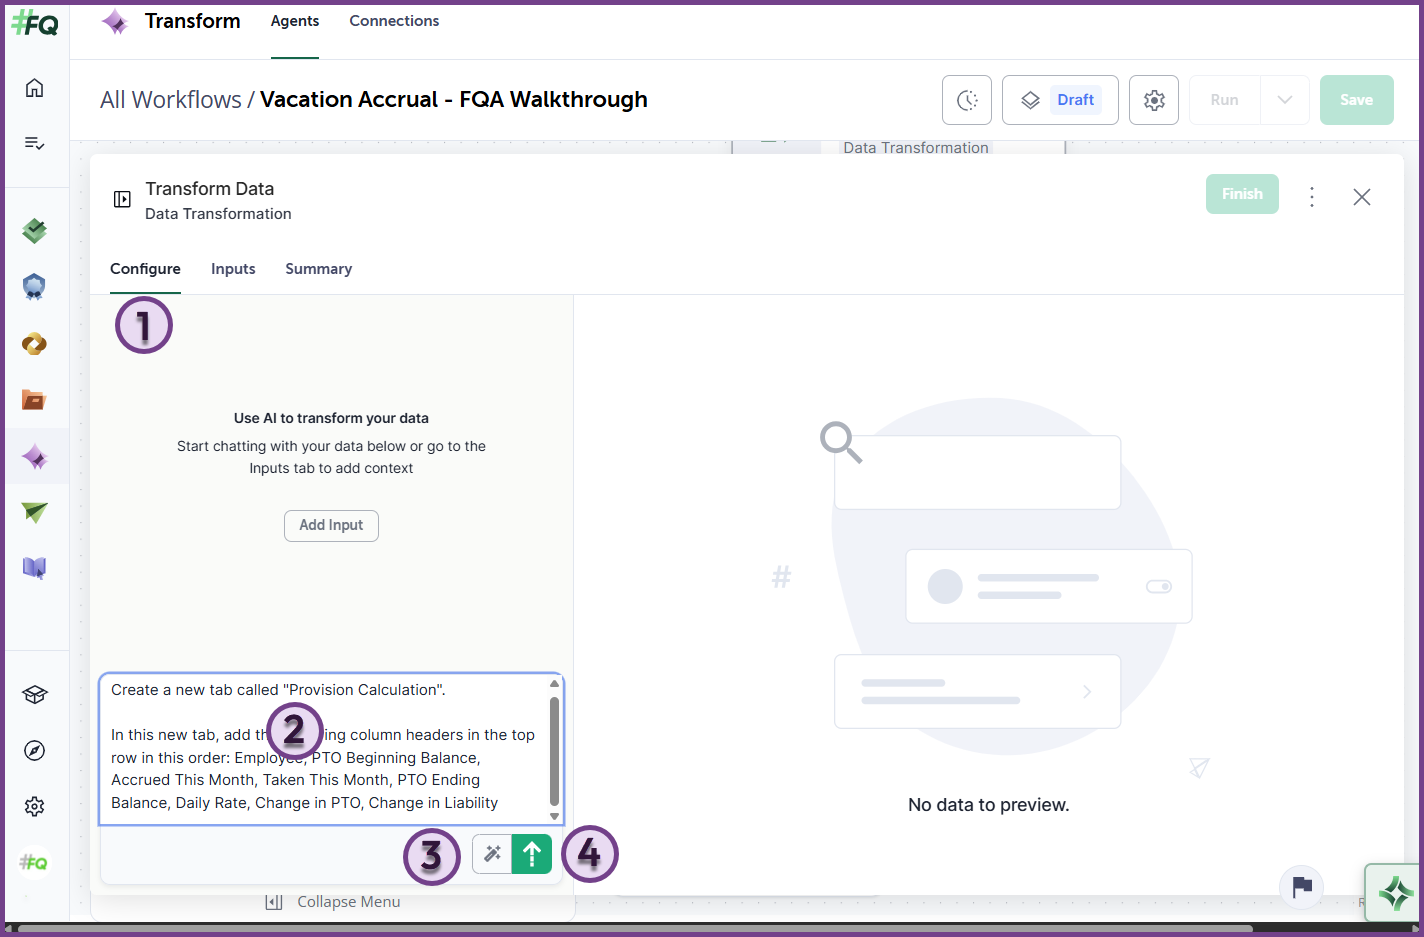Click the Collapse Menu label
Screen dimensions: 1424x937
(x=348, y=902)
